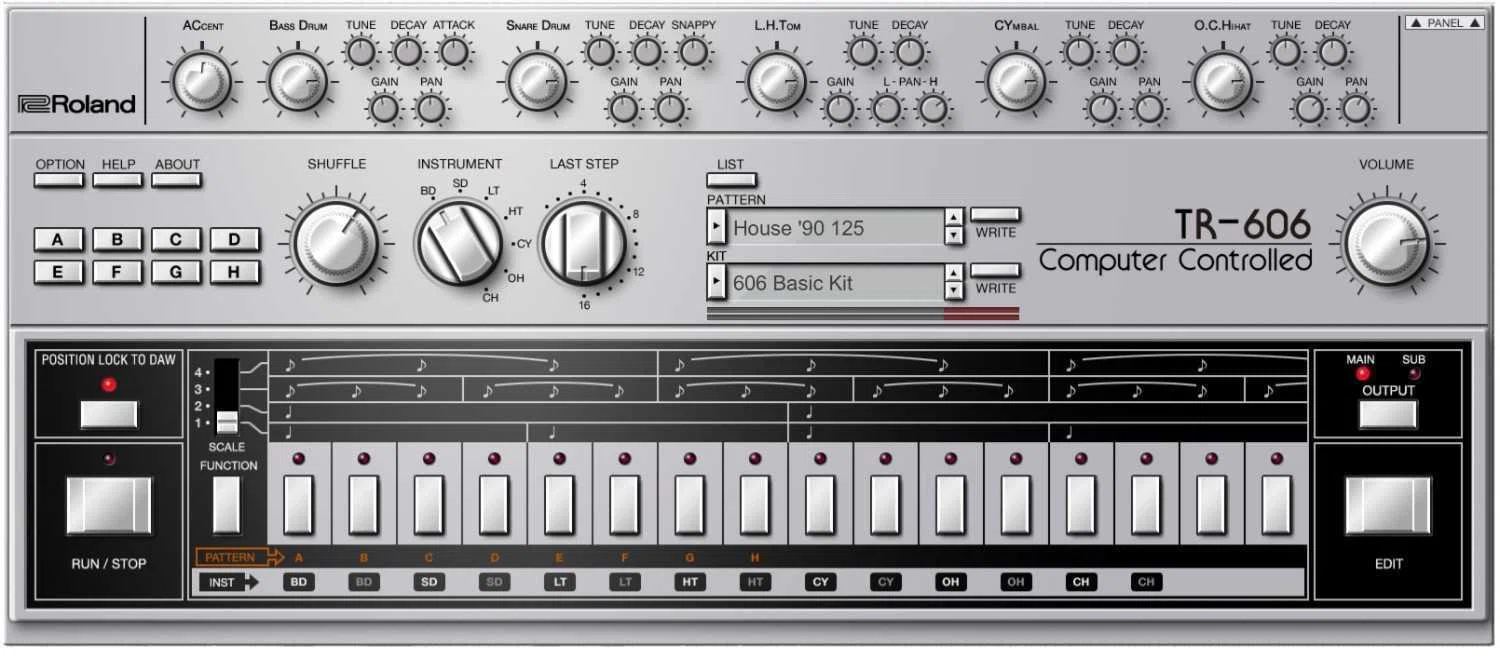Select pattern bank B
Screen dimensions: 1500x657
118,240
